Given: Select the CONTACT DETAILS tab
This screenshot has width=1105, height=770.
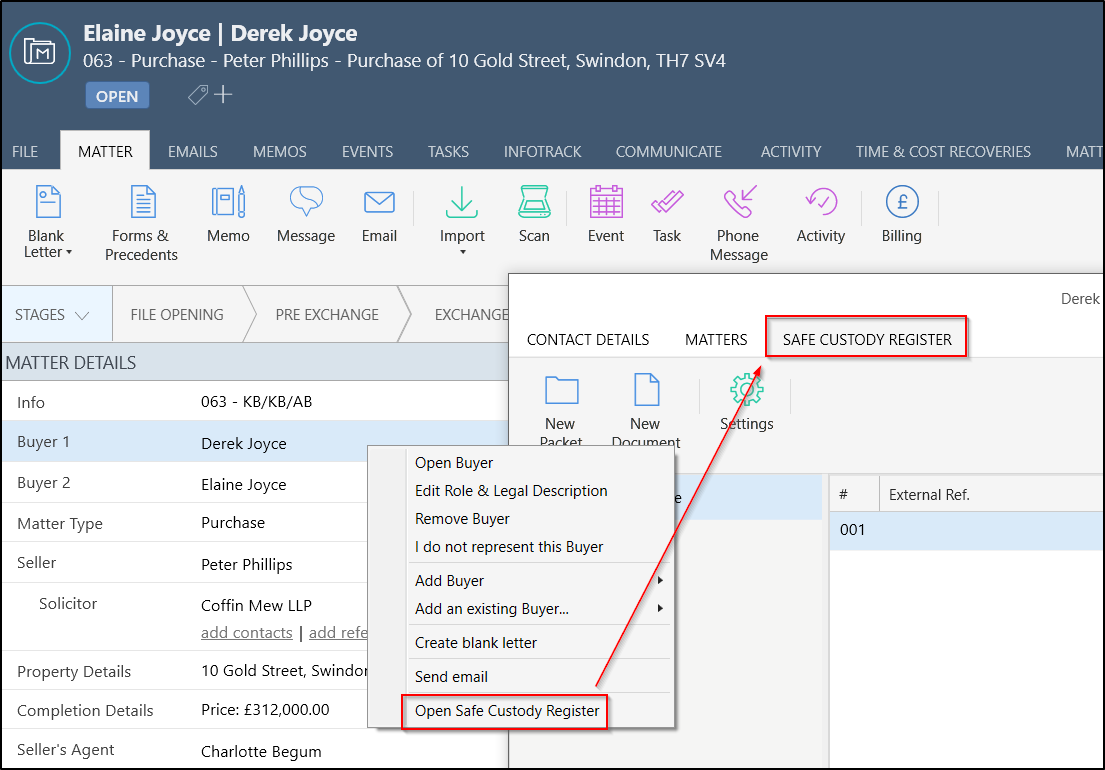Looking at the screenshot, I should (x=588, y=340).
